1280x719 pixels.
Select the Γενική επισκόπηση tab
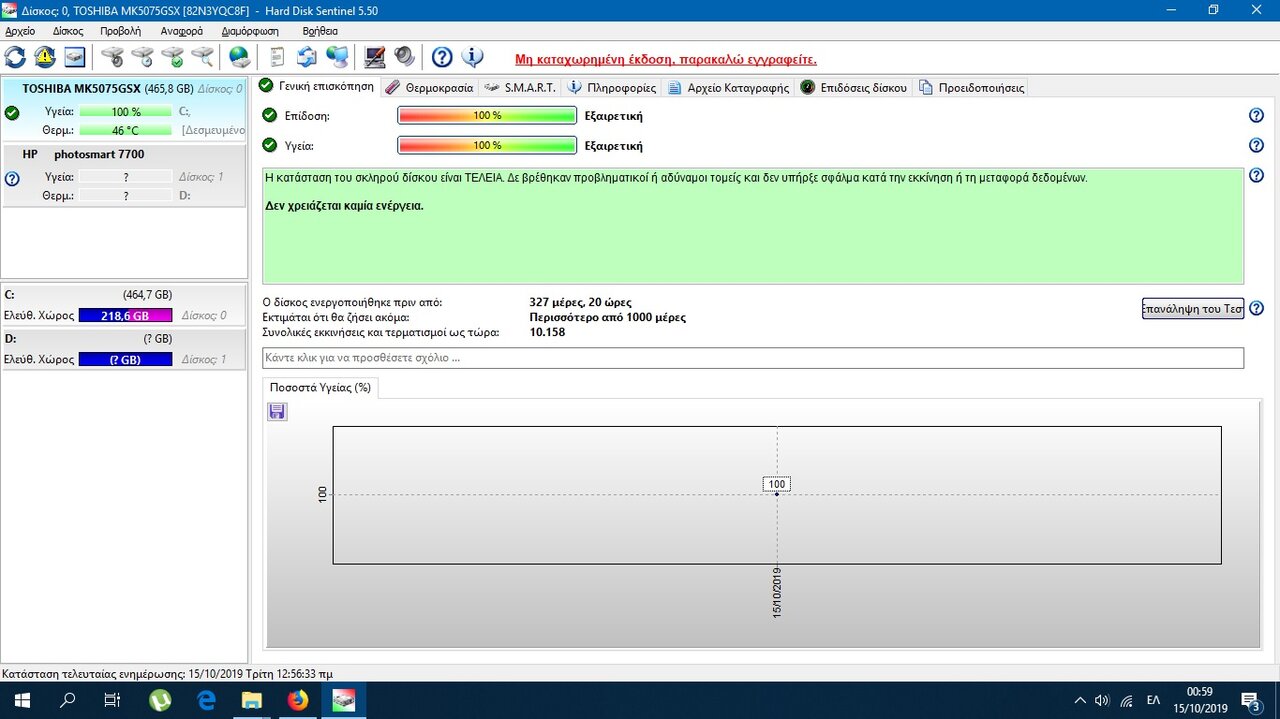(317, 86)
